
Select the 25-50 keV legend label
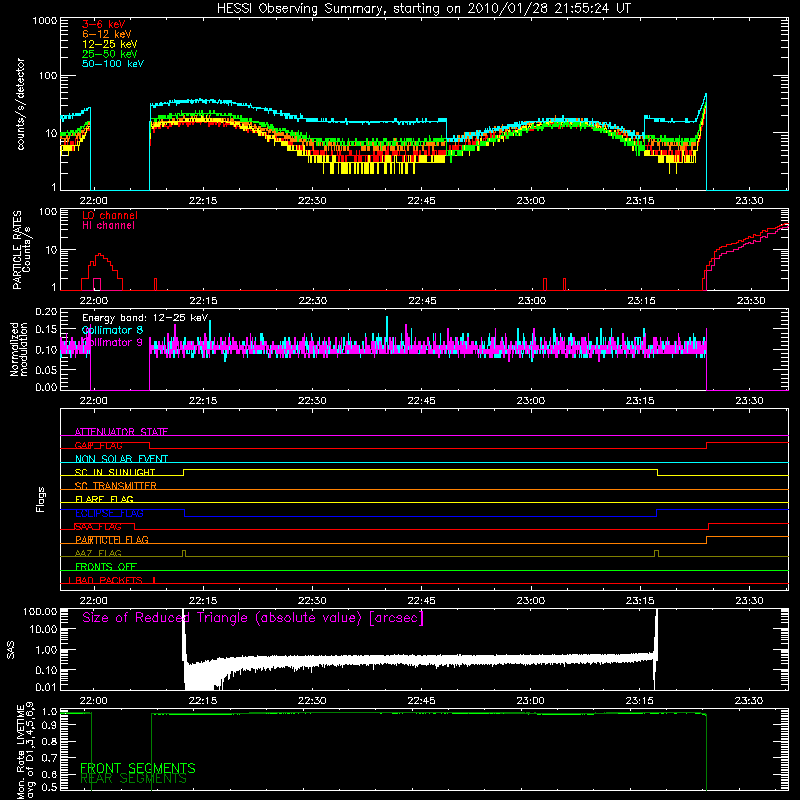pos(110,54)
